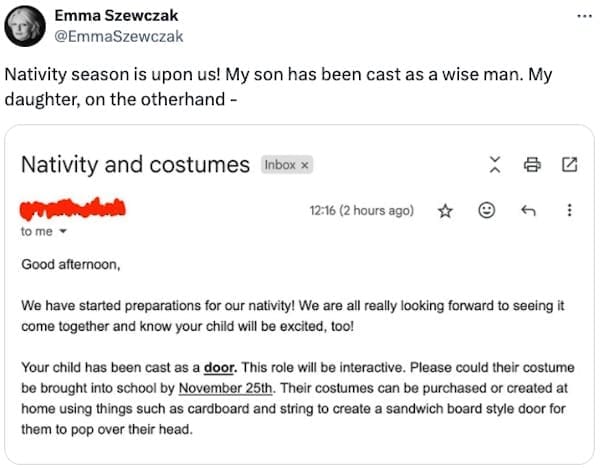
Task: Open the tweet's three-dot more options menu
Action: coord(584,19)
